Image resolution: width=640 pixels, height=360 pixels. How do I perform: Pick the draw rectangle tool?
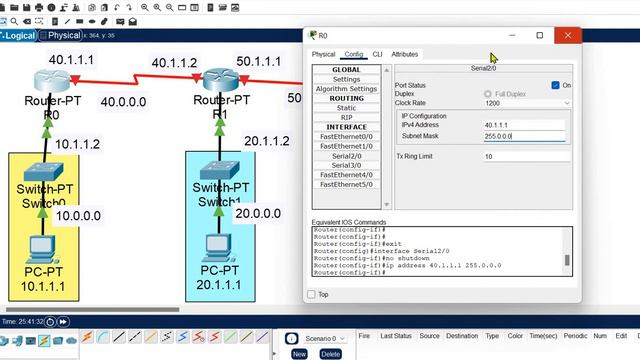(80, 21)
